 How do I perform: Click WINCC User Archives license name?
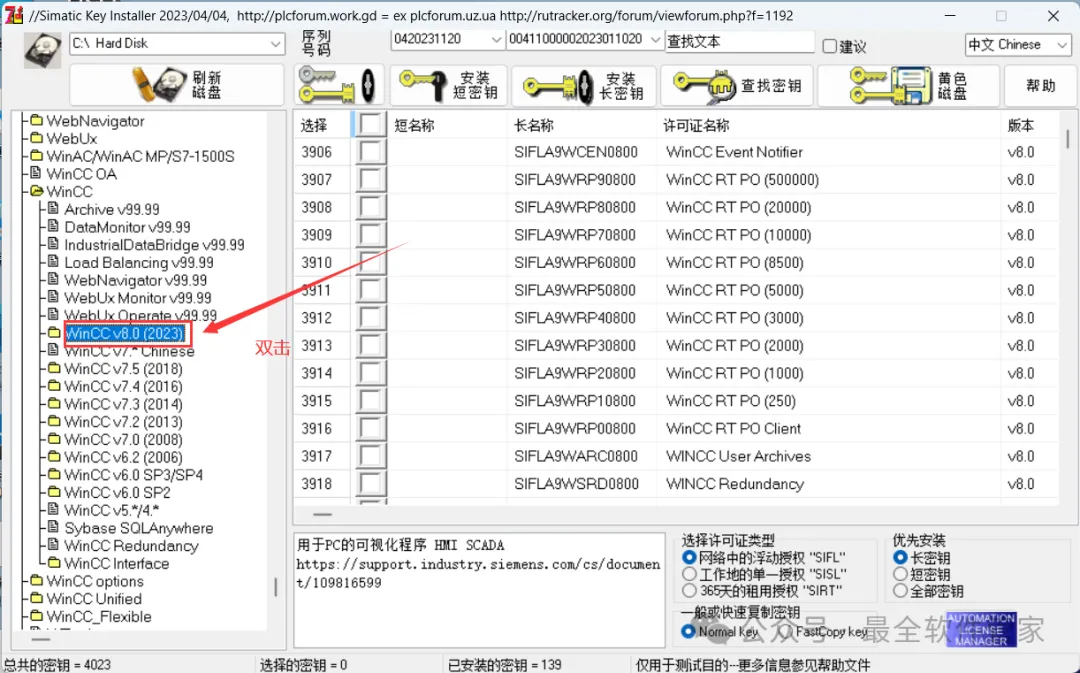pyautogui.click(x=738, y=456)
